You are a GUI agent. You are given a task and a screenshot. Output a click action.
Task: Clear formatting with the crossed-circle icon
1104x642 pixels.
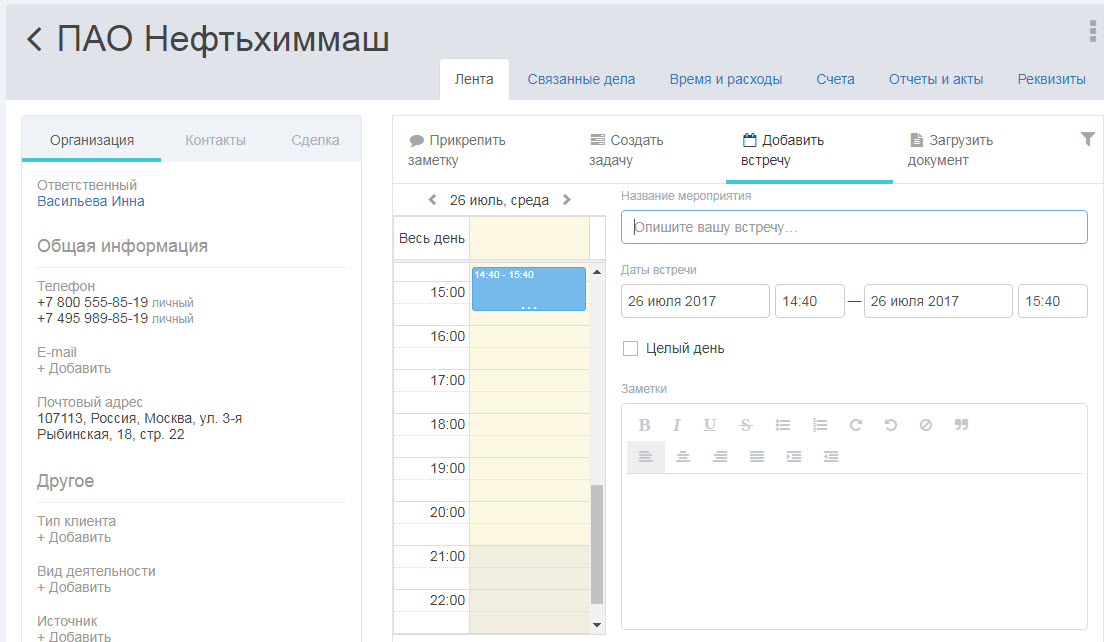click(926, 425)
